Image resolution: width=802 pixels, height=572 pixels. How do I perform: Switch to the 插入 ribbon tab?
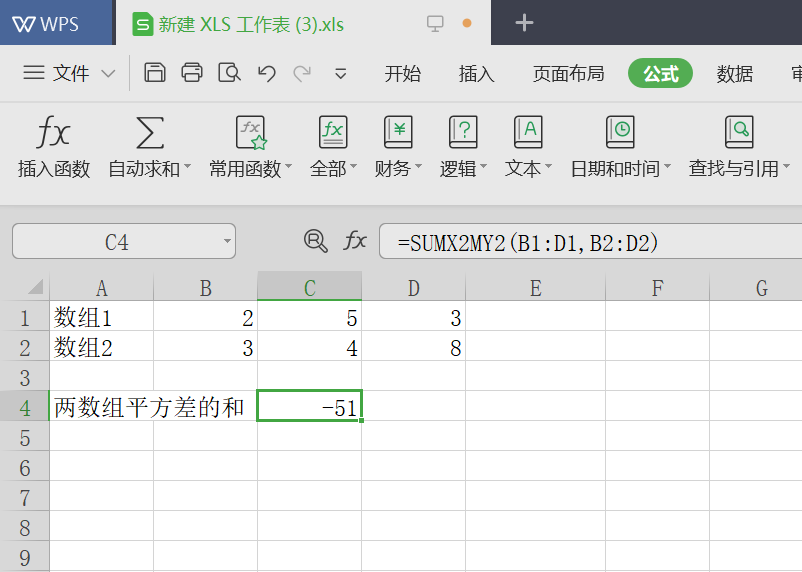[x=476, y=74]
